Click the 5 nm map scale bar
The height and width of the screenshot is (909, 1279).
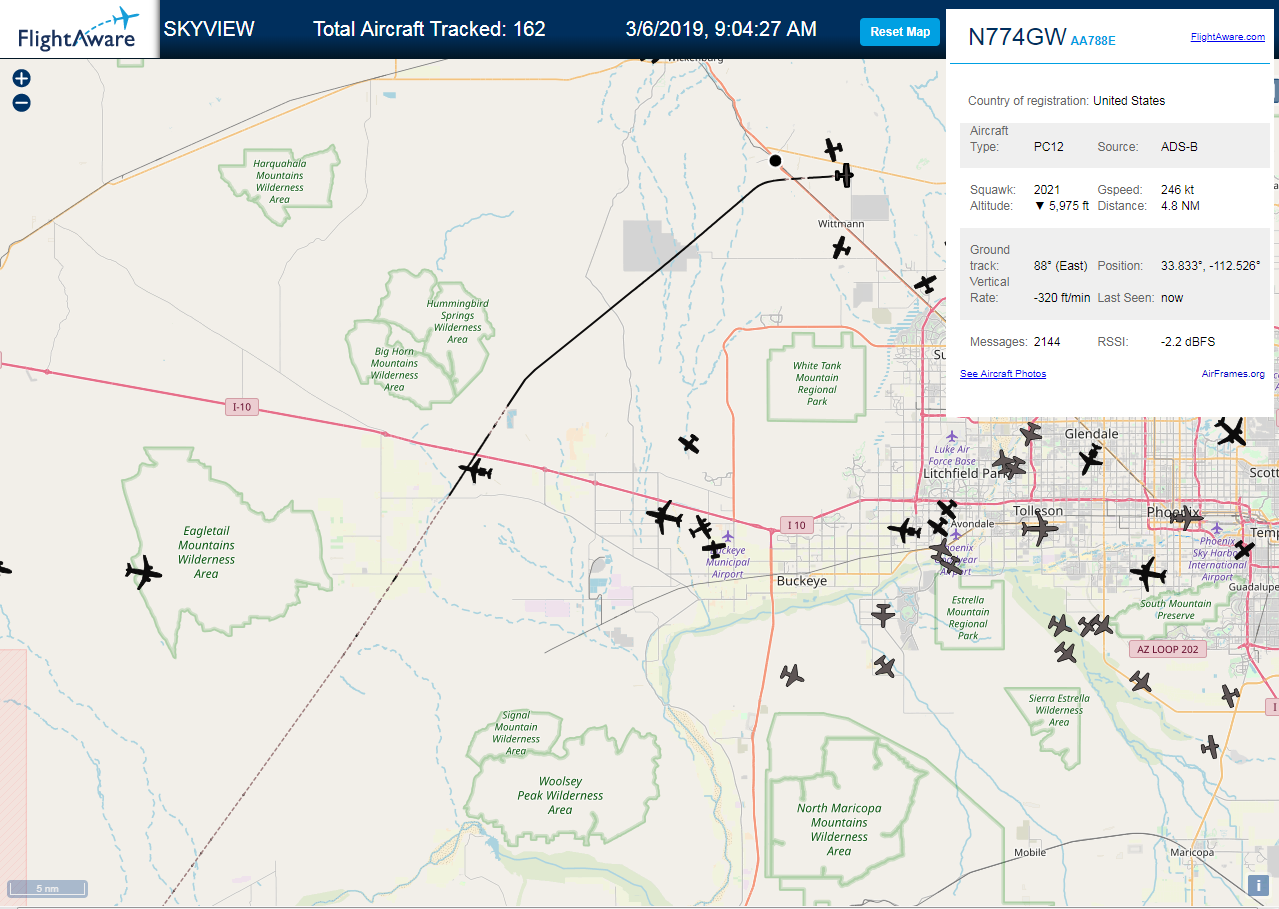(48, 888)
